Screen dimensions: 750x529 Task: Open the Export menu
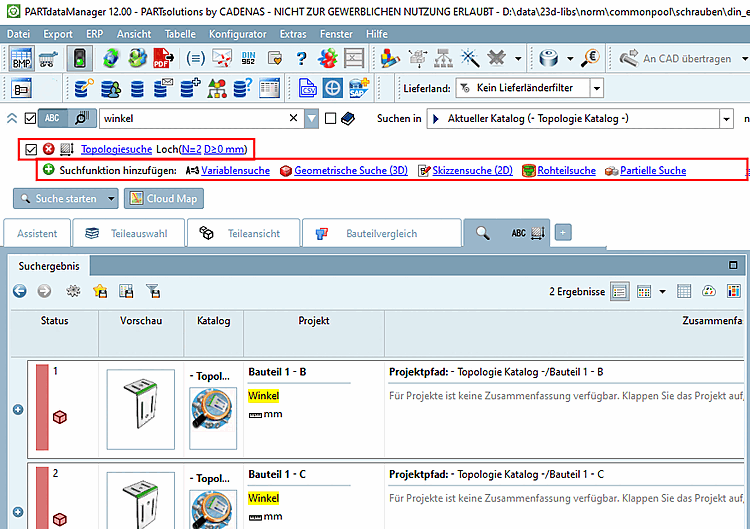[x=57, y=34]
